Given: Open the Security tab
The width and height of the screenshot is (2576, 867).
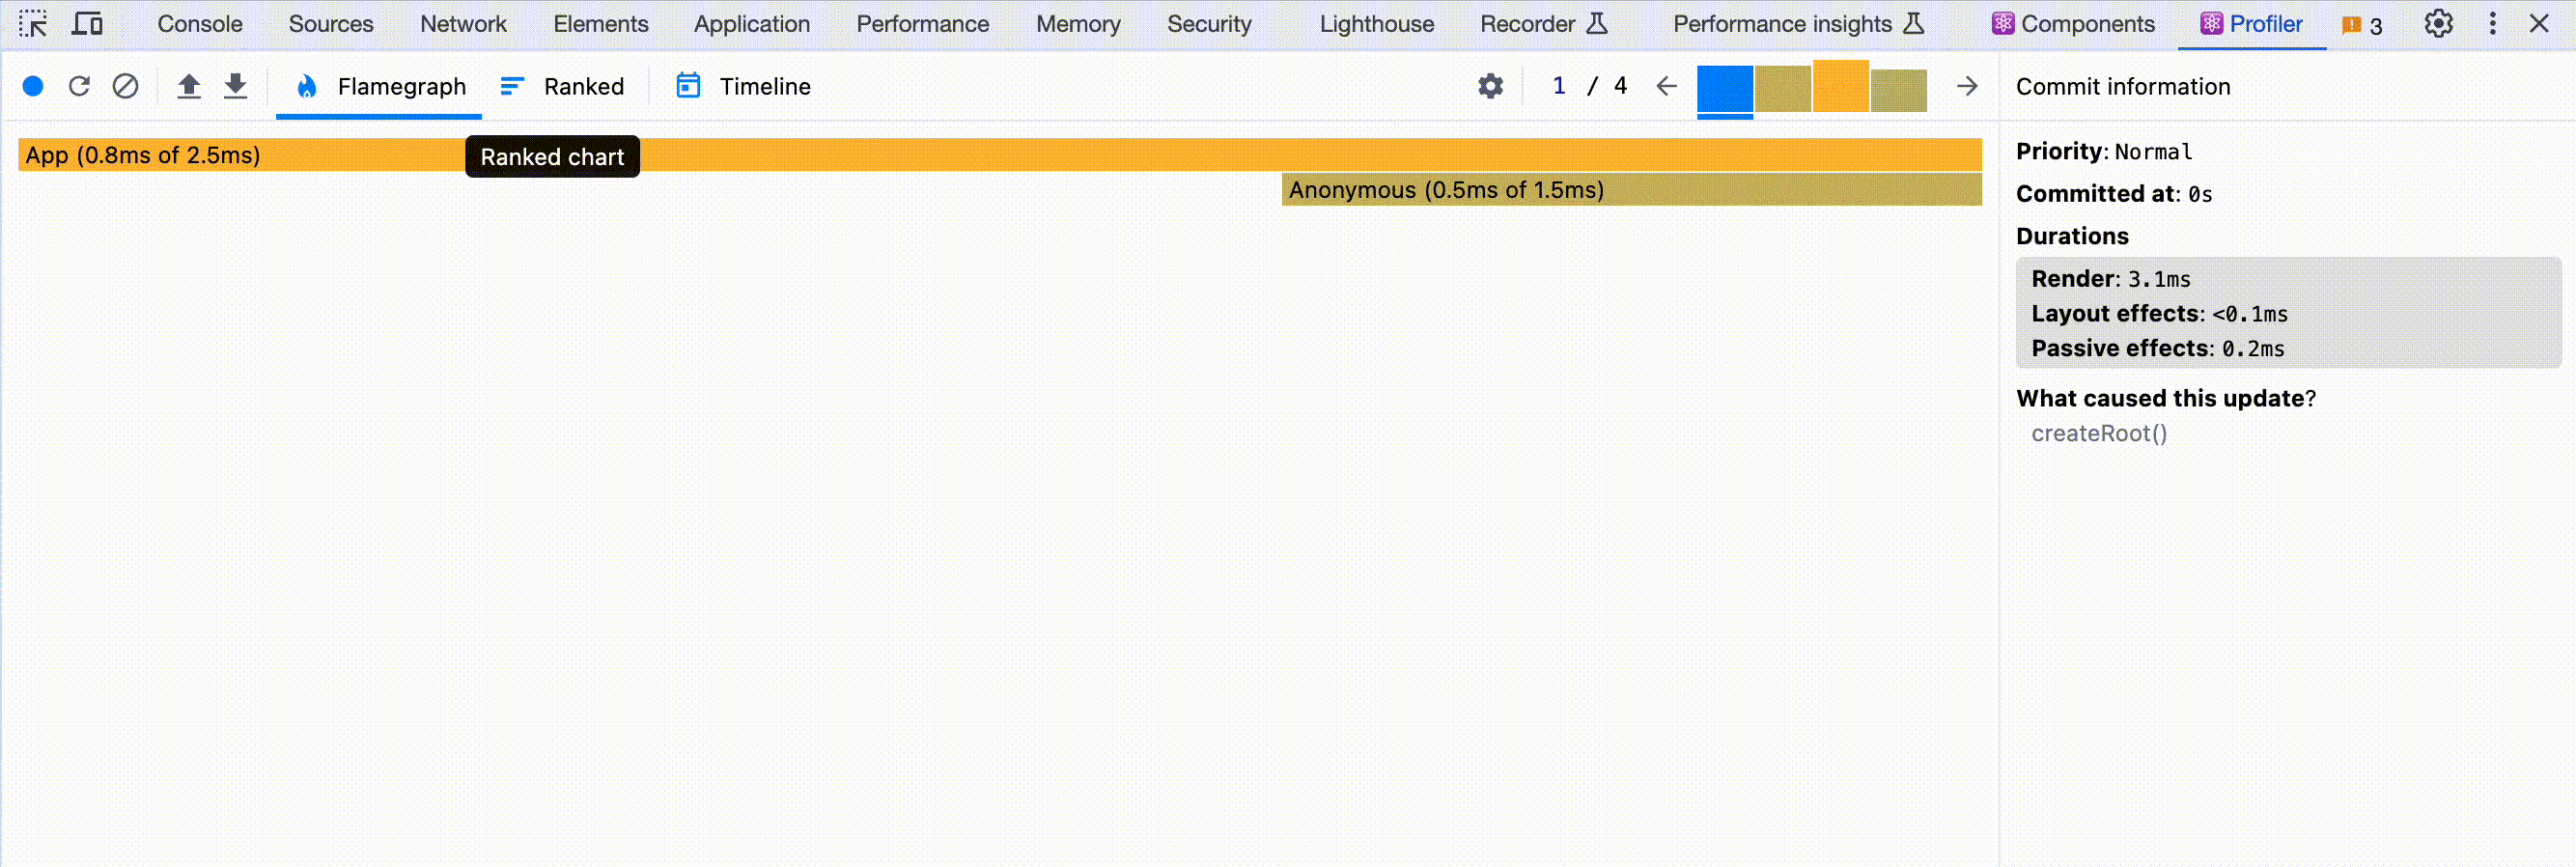Looking at the screenshot, I should [1209, 24].
